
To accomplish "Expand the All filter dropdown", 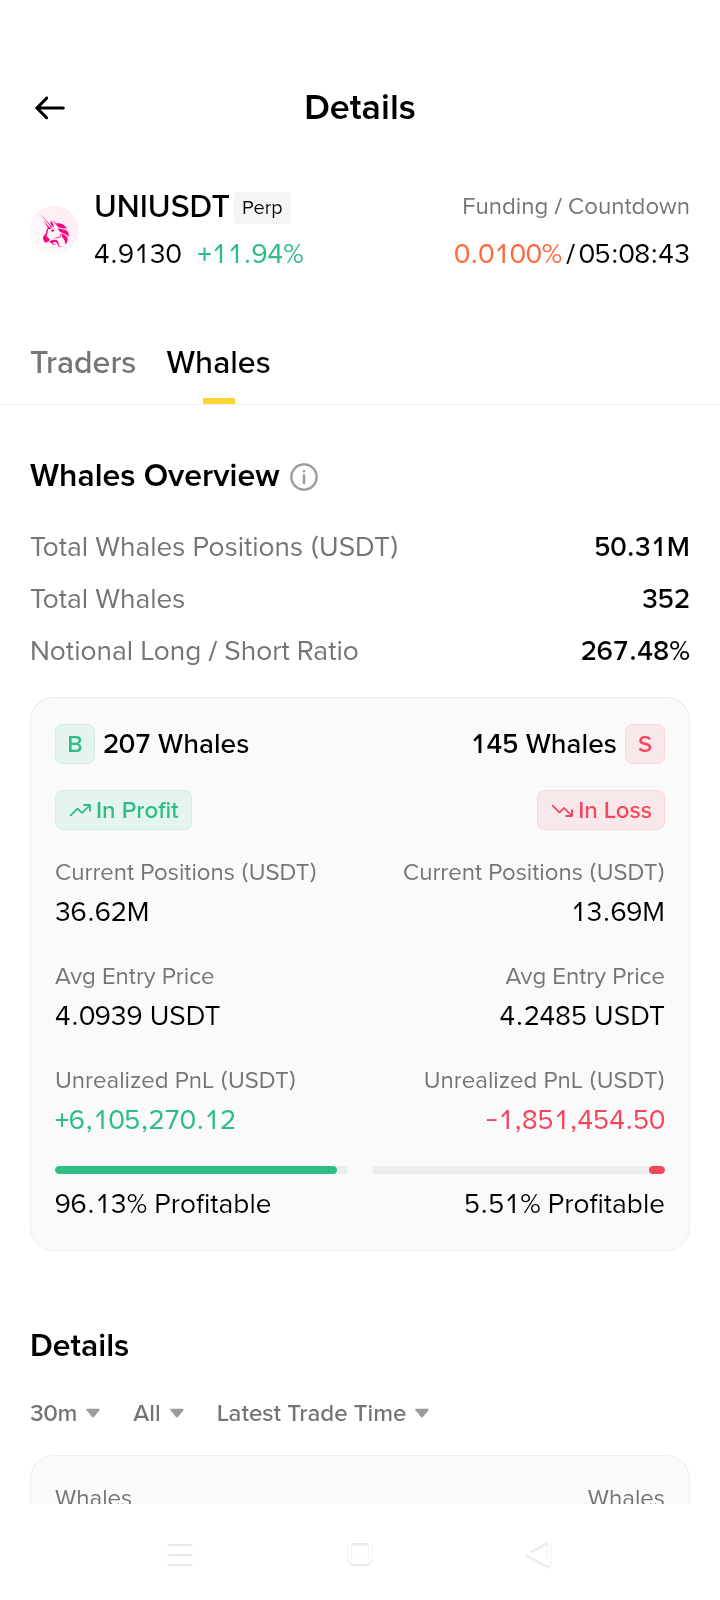I will 159,1413.
